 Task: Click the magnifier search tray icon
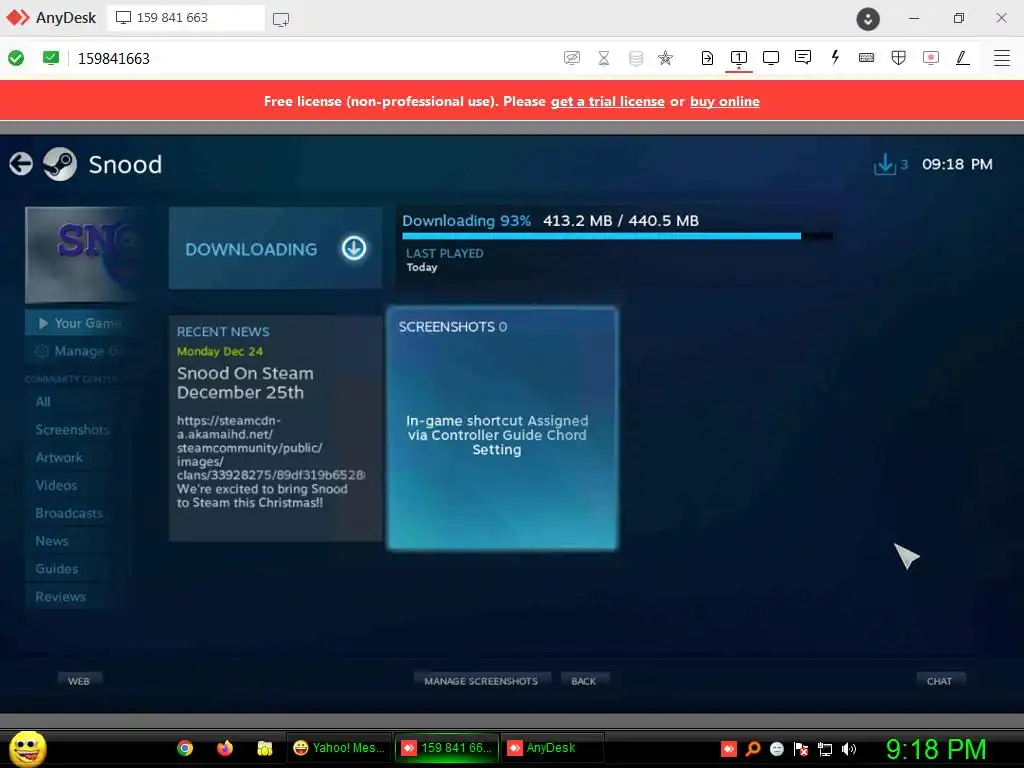(x=753, y=748)
